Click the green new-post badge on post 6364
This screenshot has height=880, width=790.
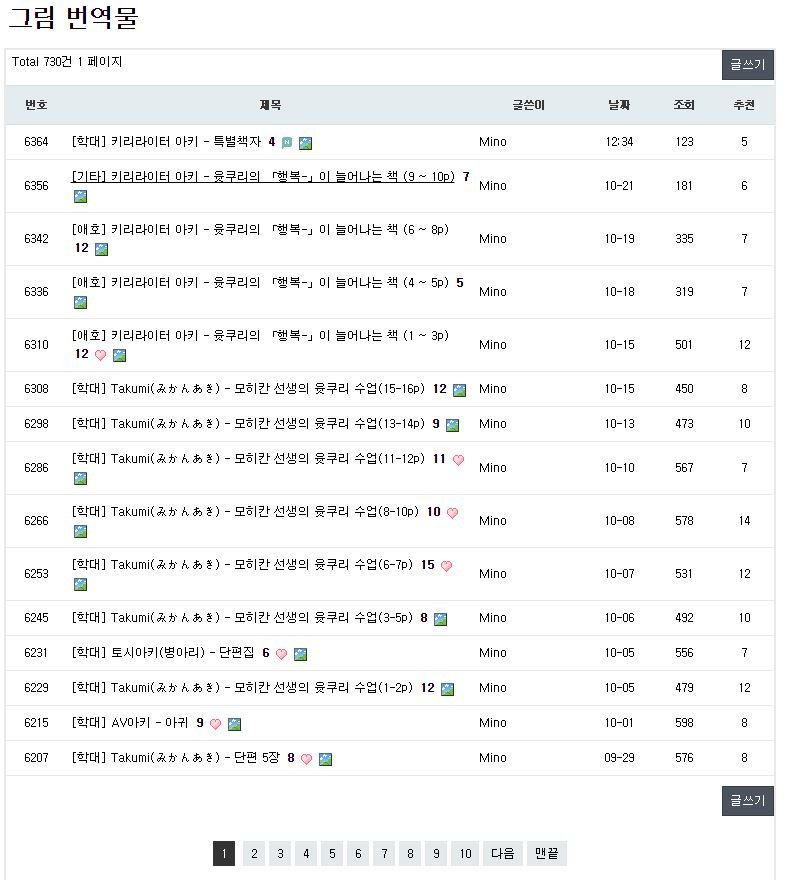(287, 143)
